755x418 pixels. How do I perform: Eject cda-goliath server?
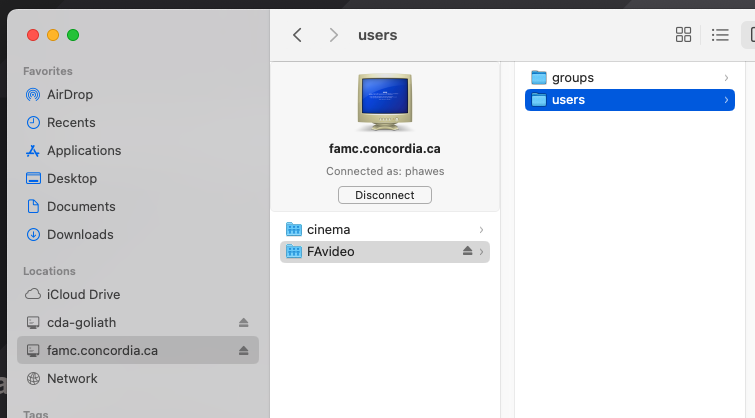coord(244,323)
